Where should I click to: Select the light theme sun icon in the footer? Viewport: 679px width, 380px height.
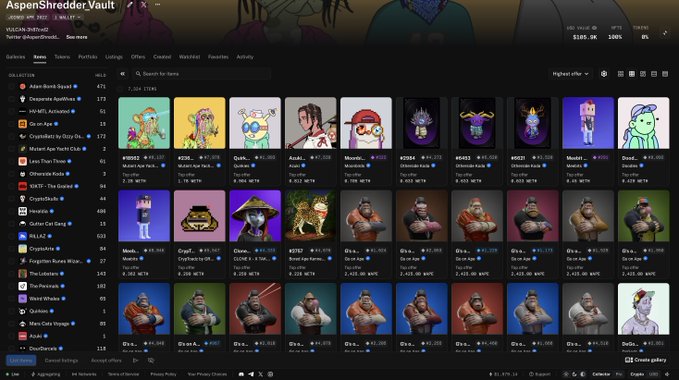566,374
